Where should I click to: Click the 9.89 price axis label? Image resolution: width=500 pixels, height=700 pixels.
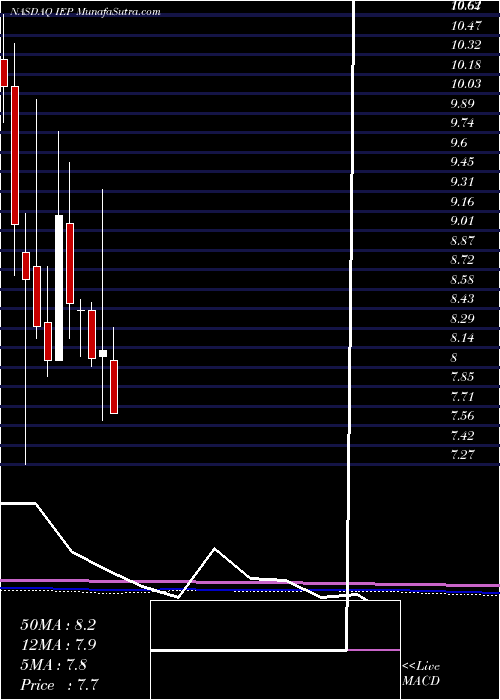[462, 104]
